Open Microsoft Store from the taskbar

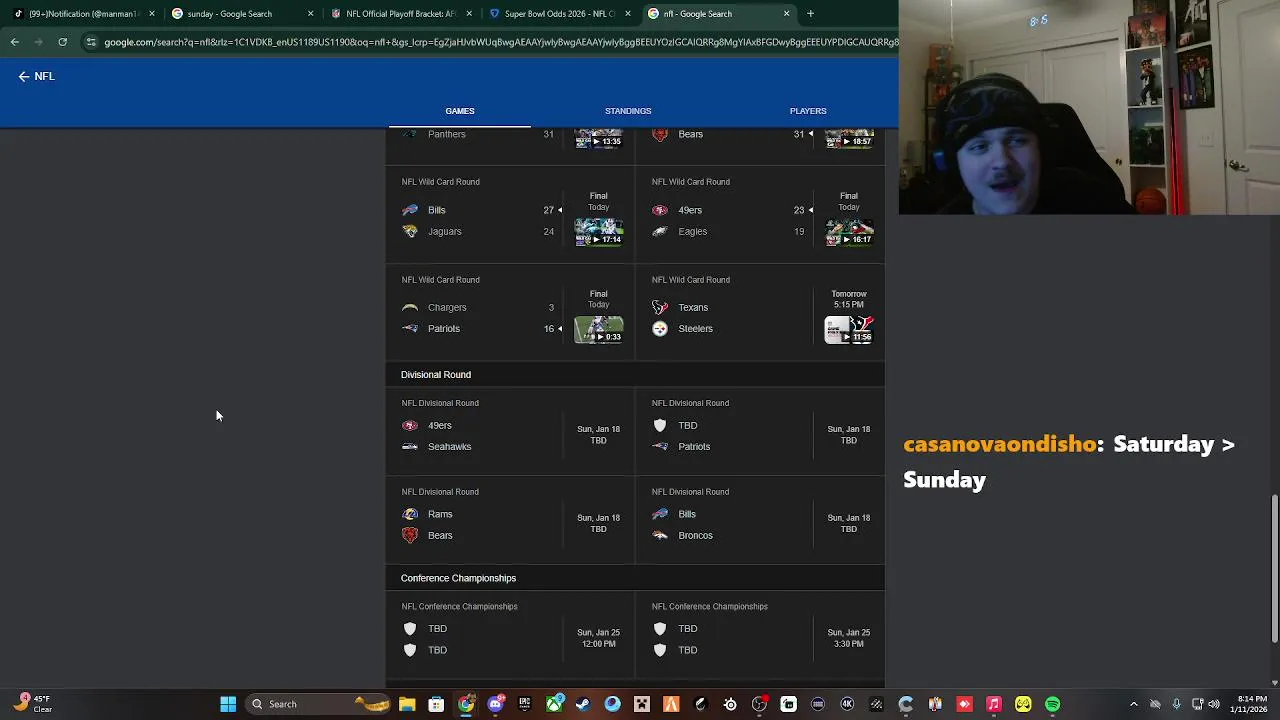[x=436, y=704]
